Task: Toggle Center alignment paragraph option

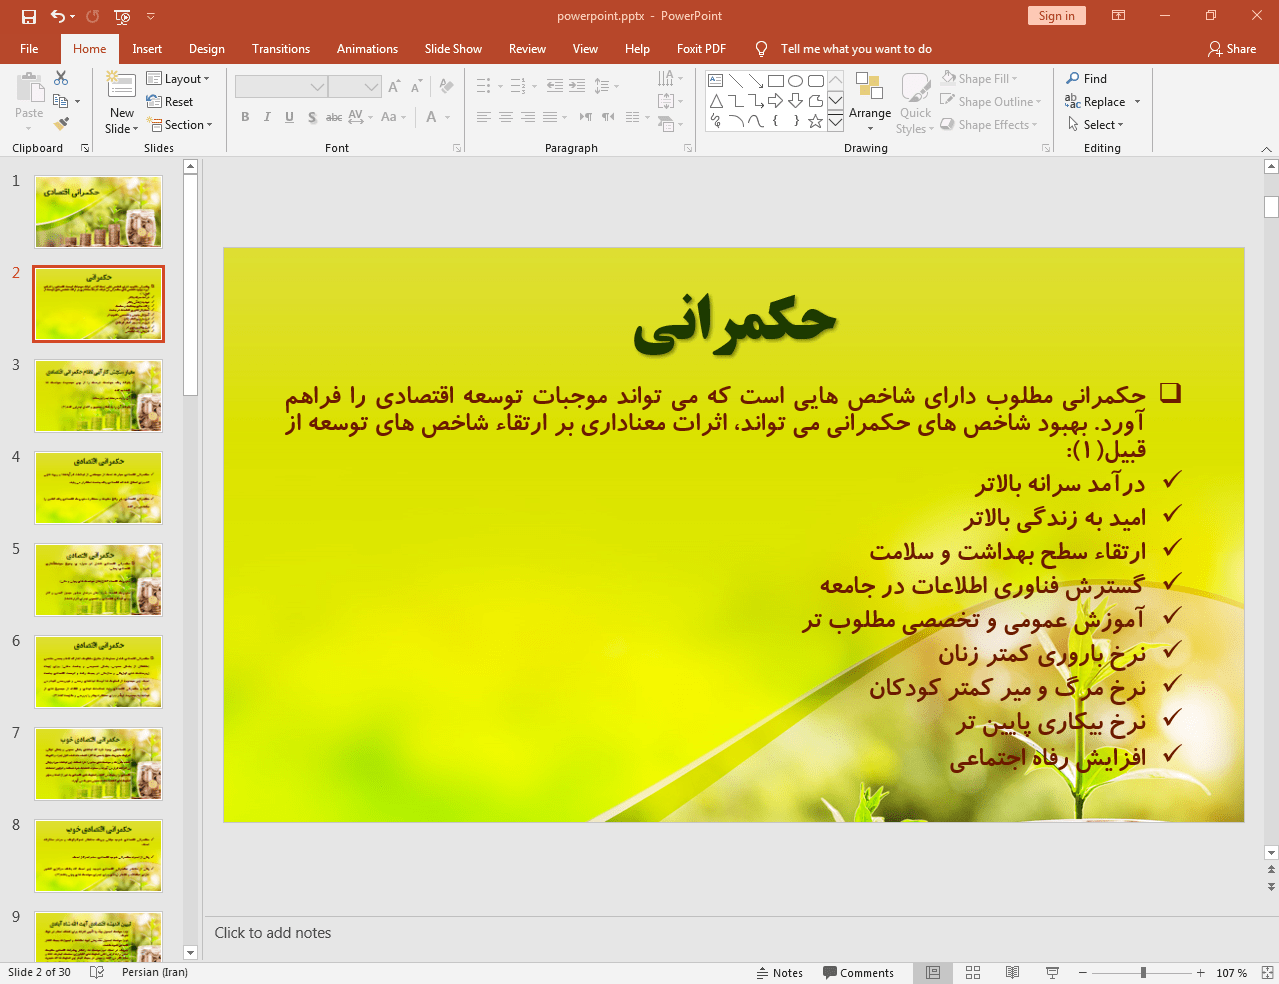Action: click(506, 117)
